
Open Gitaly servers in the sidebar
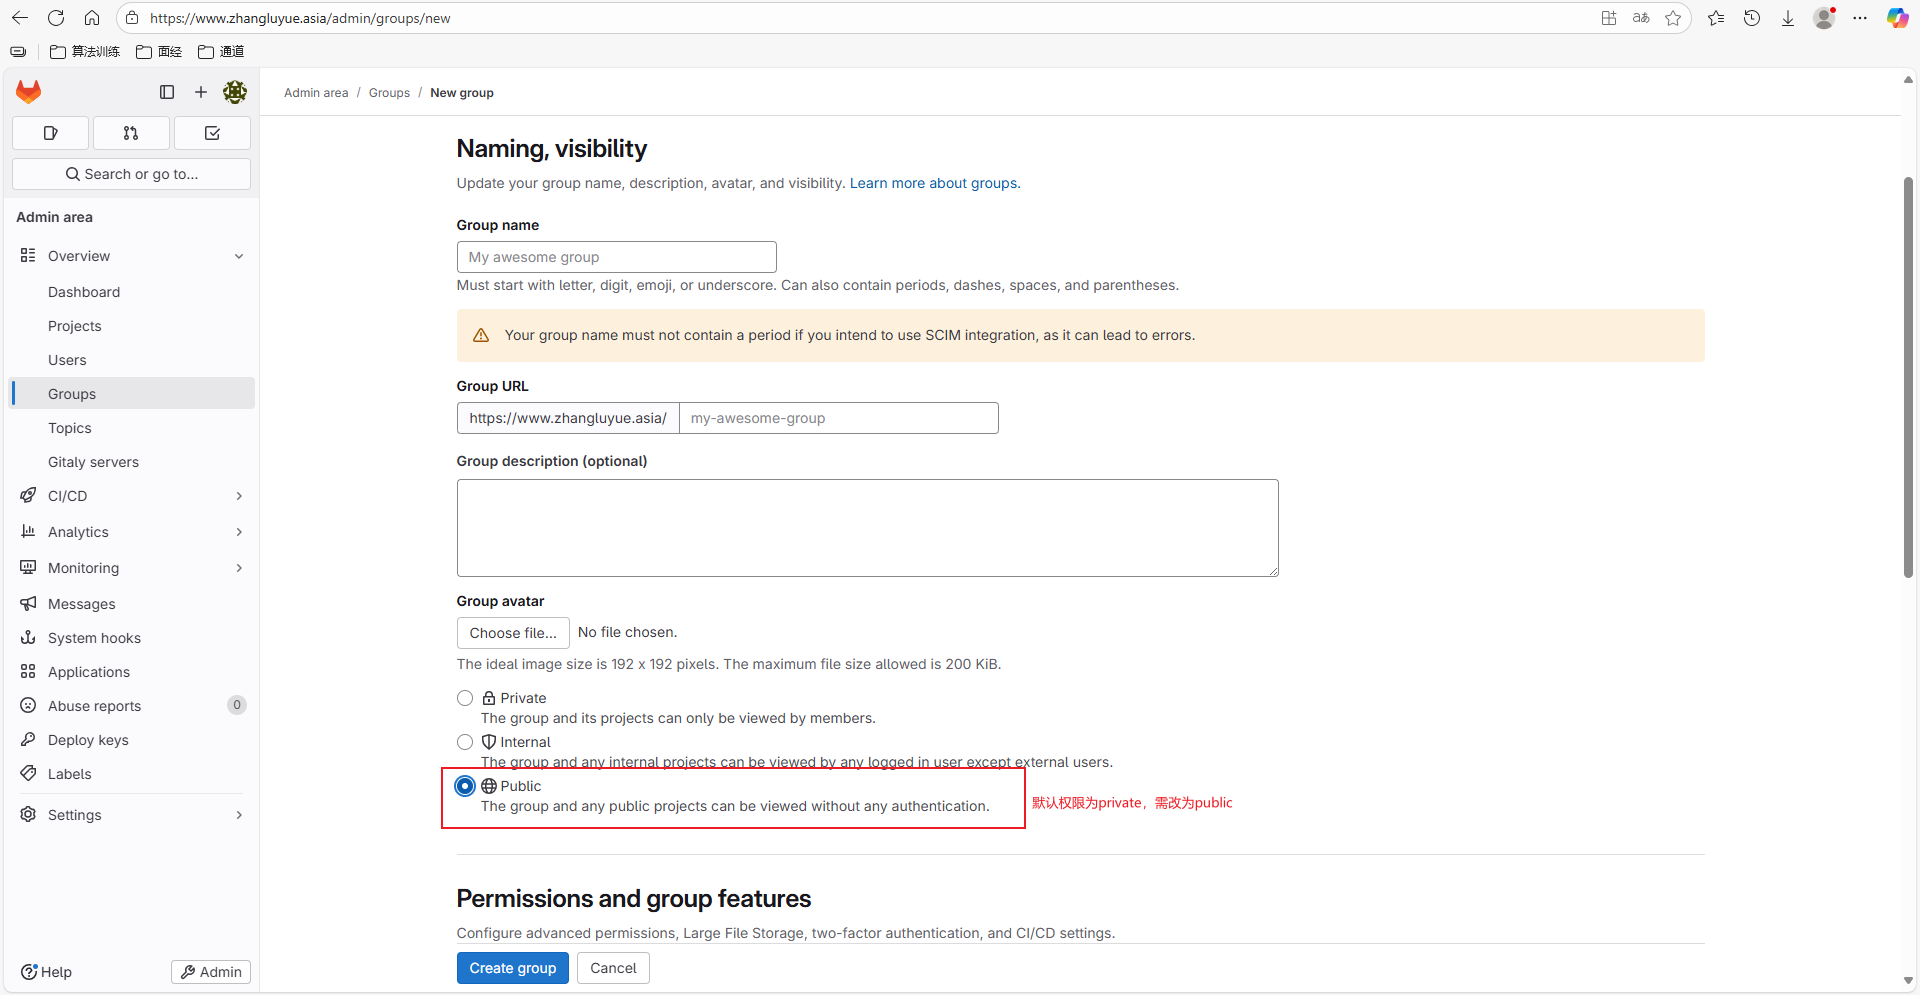pyautogui.click(x=131, y=462)
